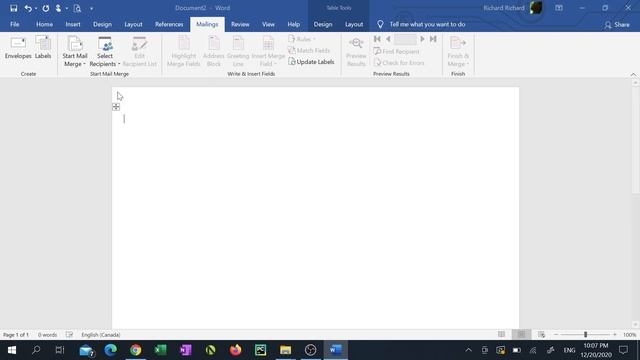Open OneNote from the taskbar
This screenshot has height=360, width=640.
[x=185, y=350]
